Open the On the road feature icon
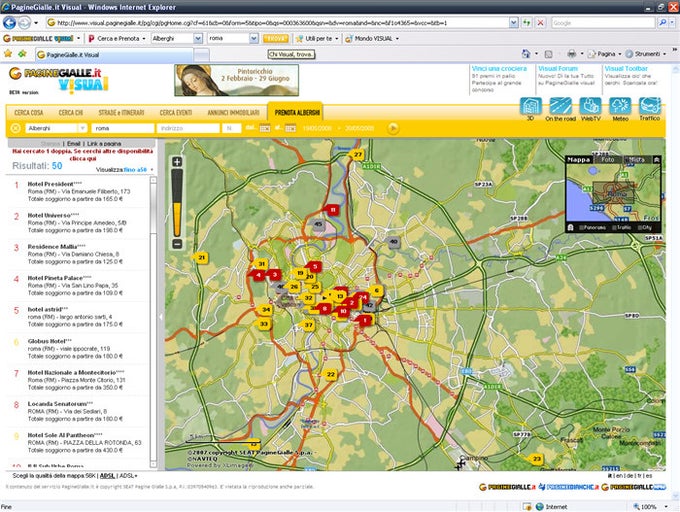 click(560, 106)
